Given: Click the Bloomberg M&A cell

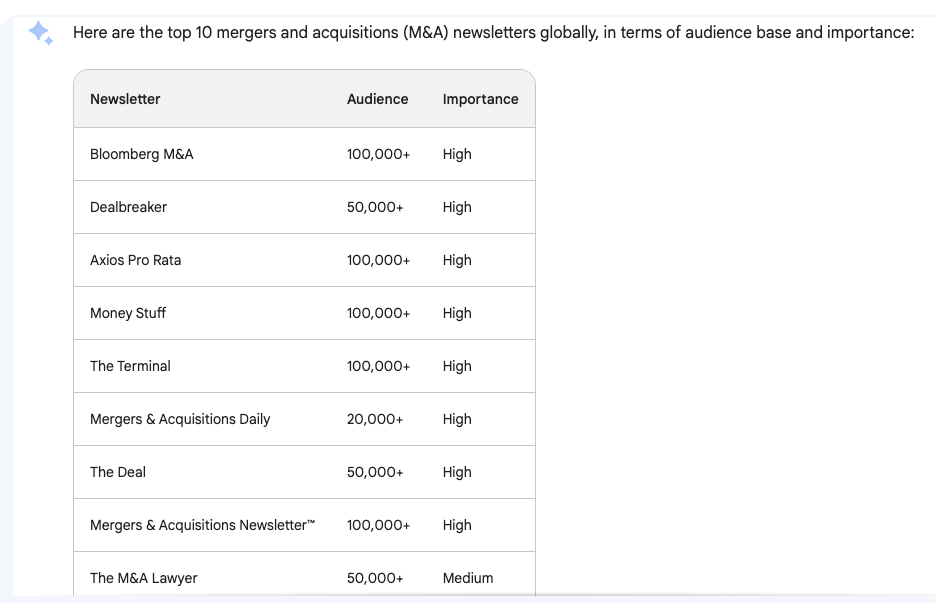Looking at the screenshot, I should (141, 154).
